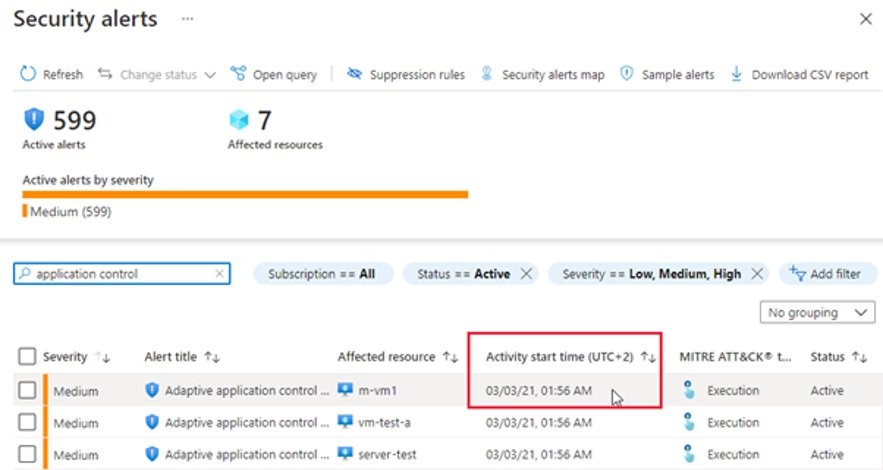Viewport: 883px width, 470px height.
Task: Click the Execution icon in m-vm1 row
Action: (689, 390)
